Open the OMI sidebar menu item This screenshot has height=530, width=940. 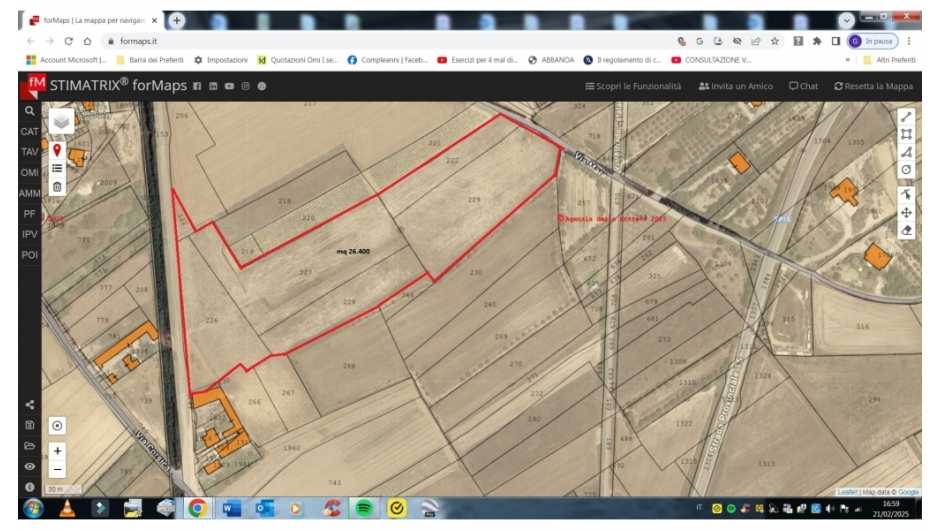coord(29,173)
